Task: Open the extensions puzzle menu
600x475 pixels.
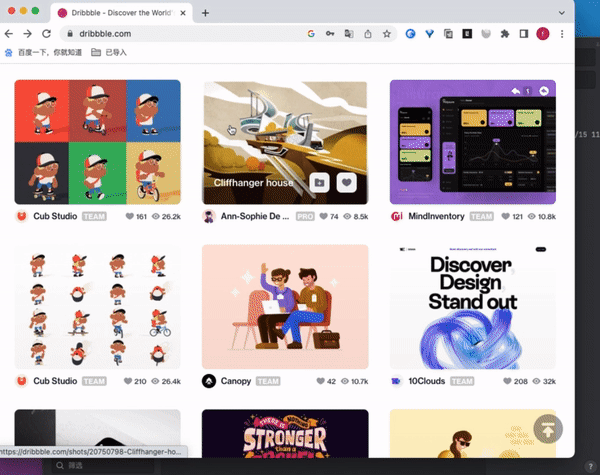Action: [x=505, y=34]
